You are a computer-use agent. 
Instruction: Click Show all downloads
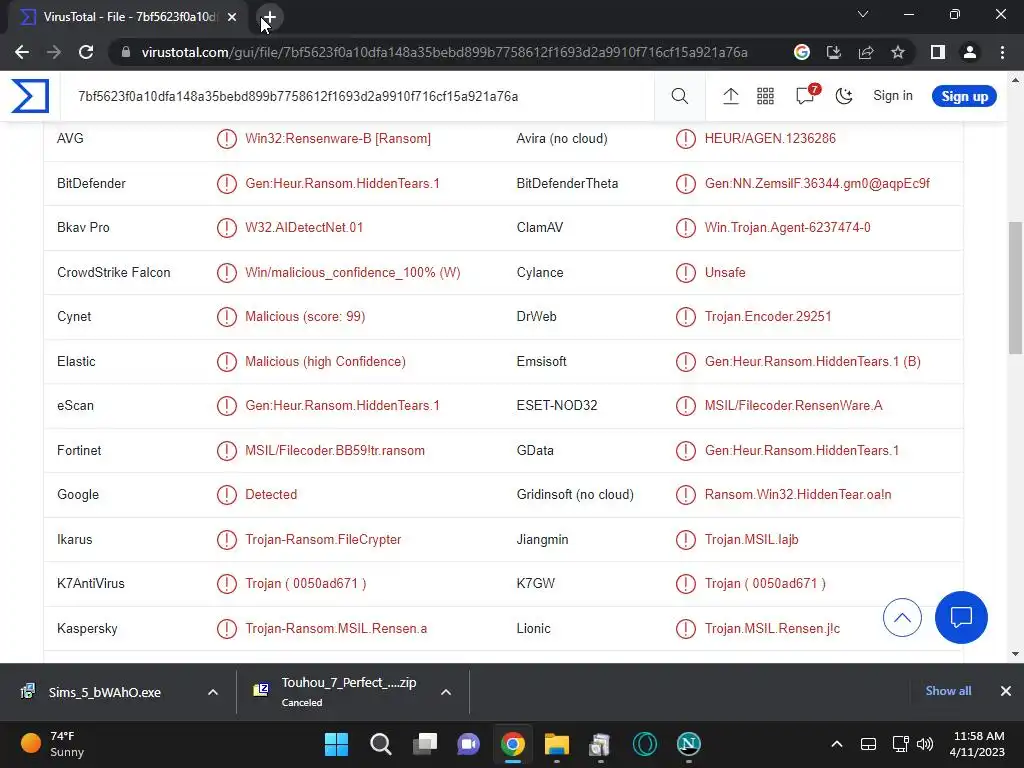948,691
